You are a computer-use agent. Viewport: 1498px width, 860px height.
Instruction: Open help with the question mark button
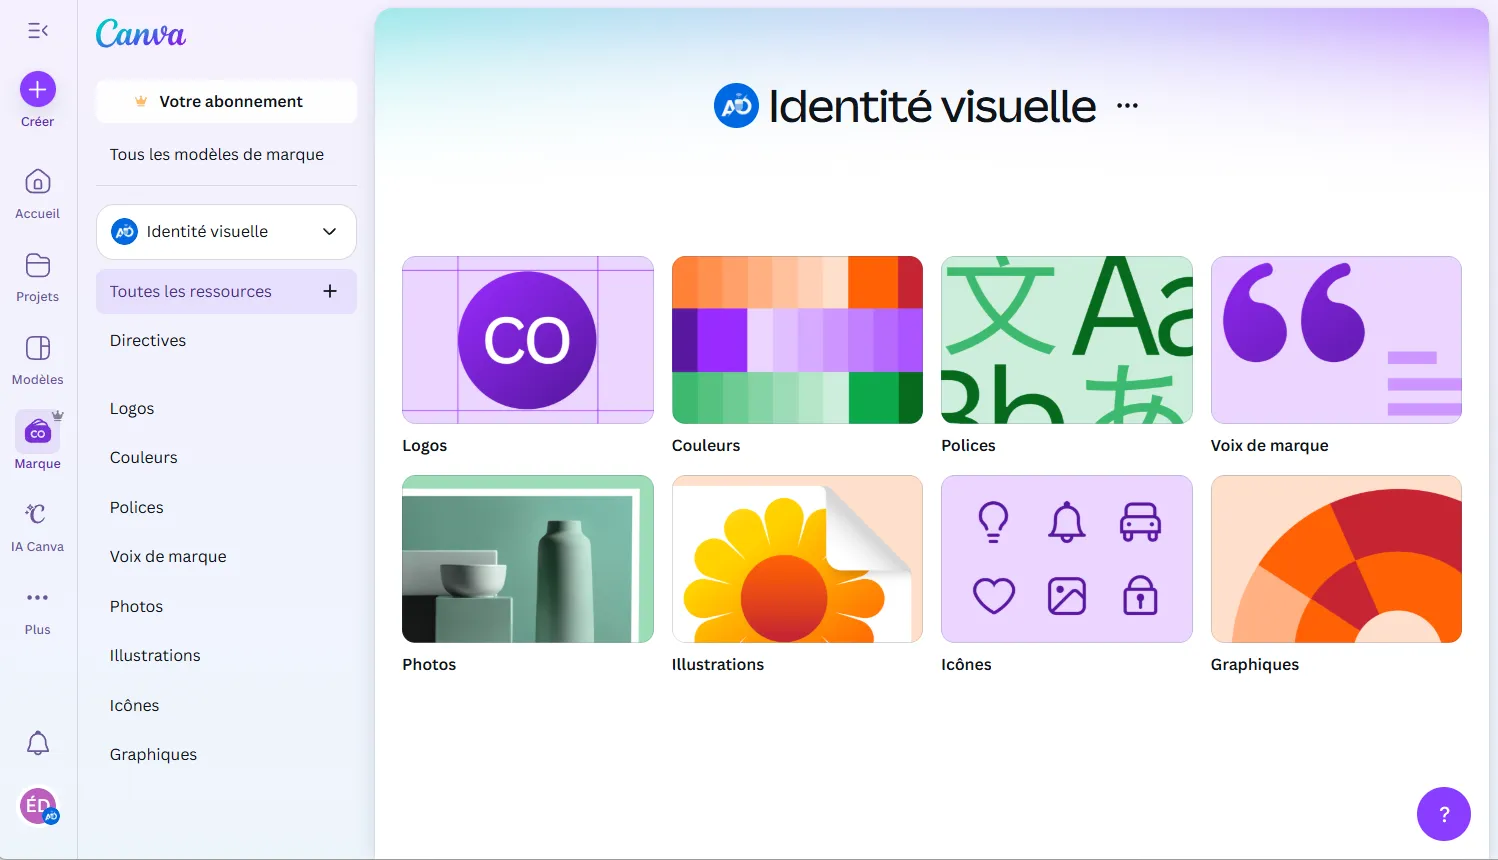pos(1443,814)
